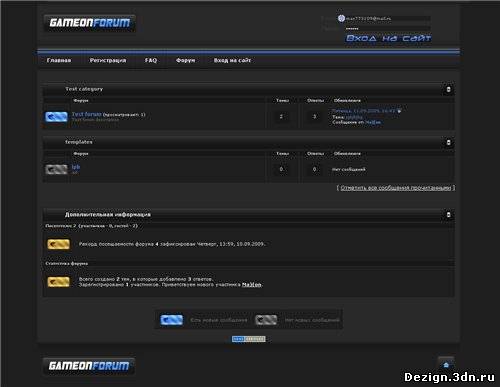Collapse the templates category section
The image size is (500, 387).
click(448, 142)
